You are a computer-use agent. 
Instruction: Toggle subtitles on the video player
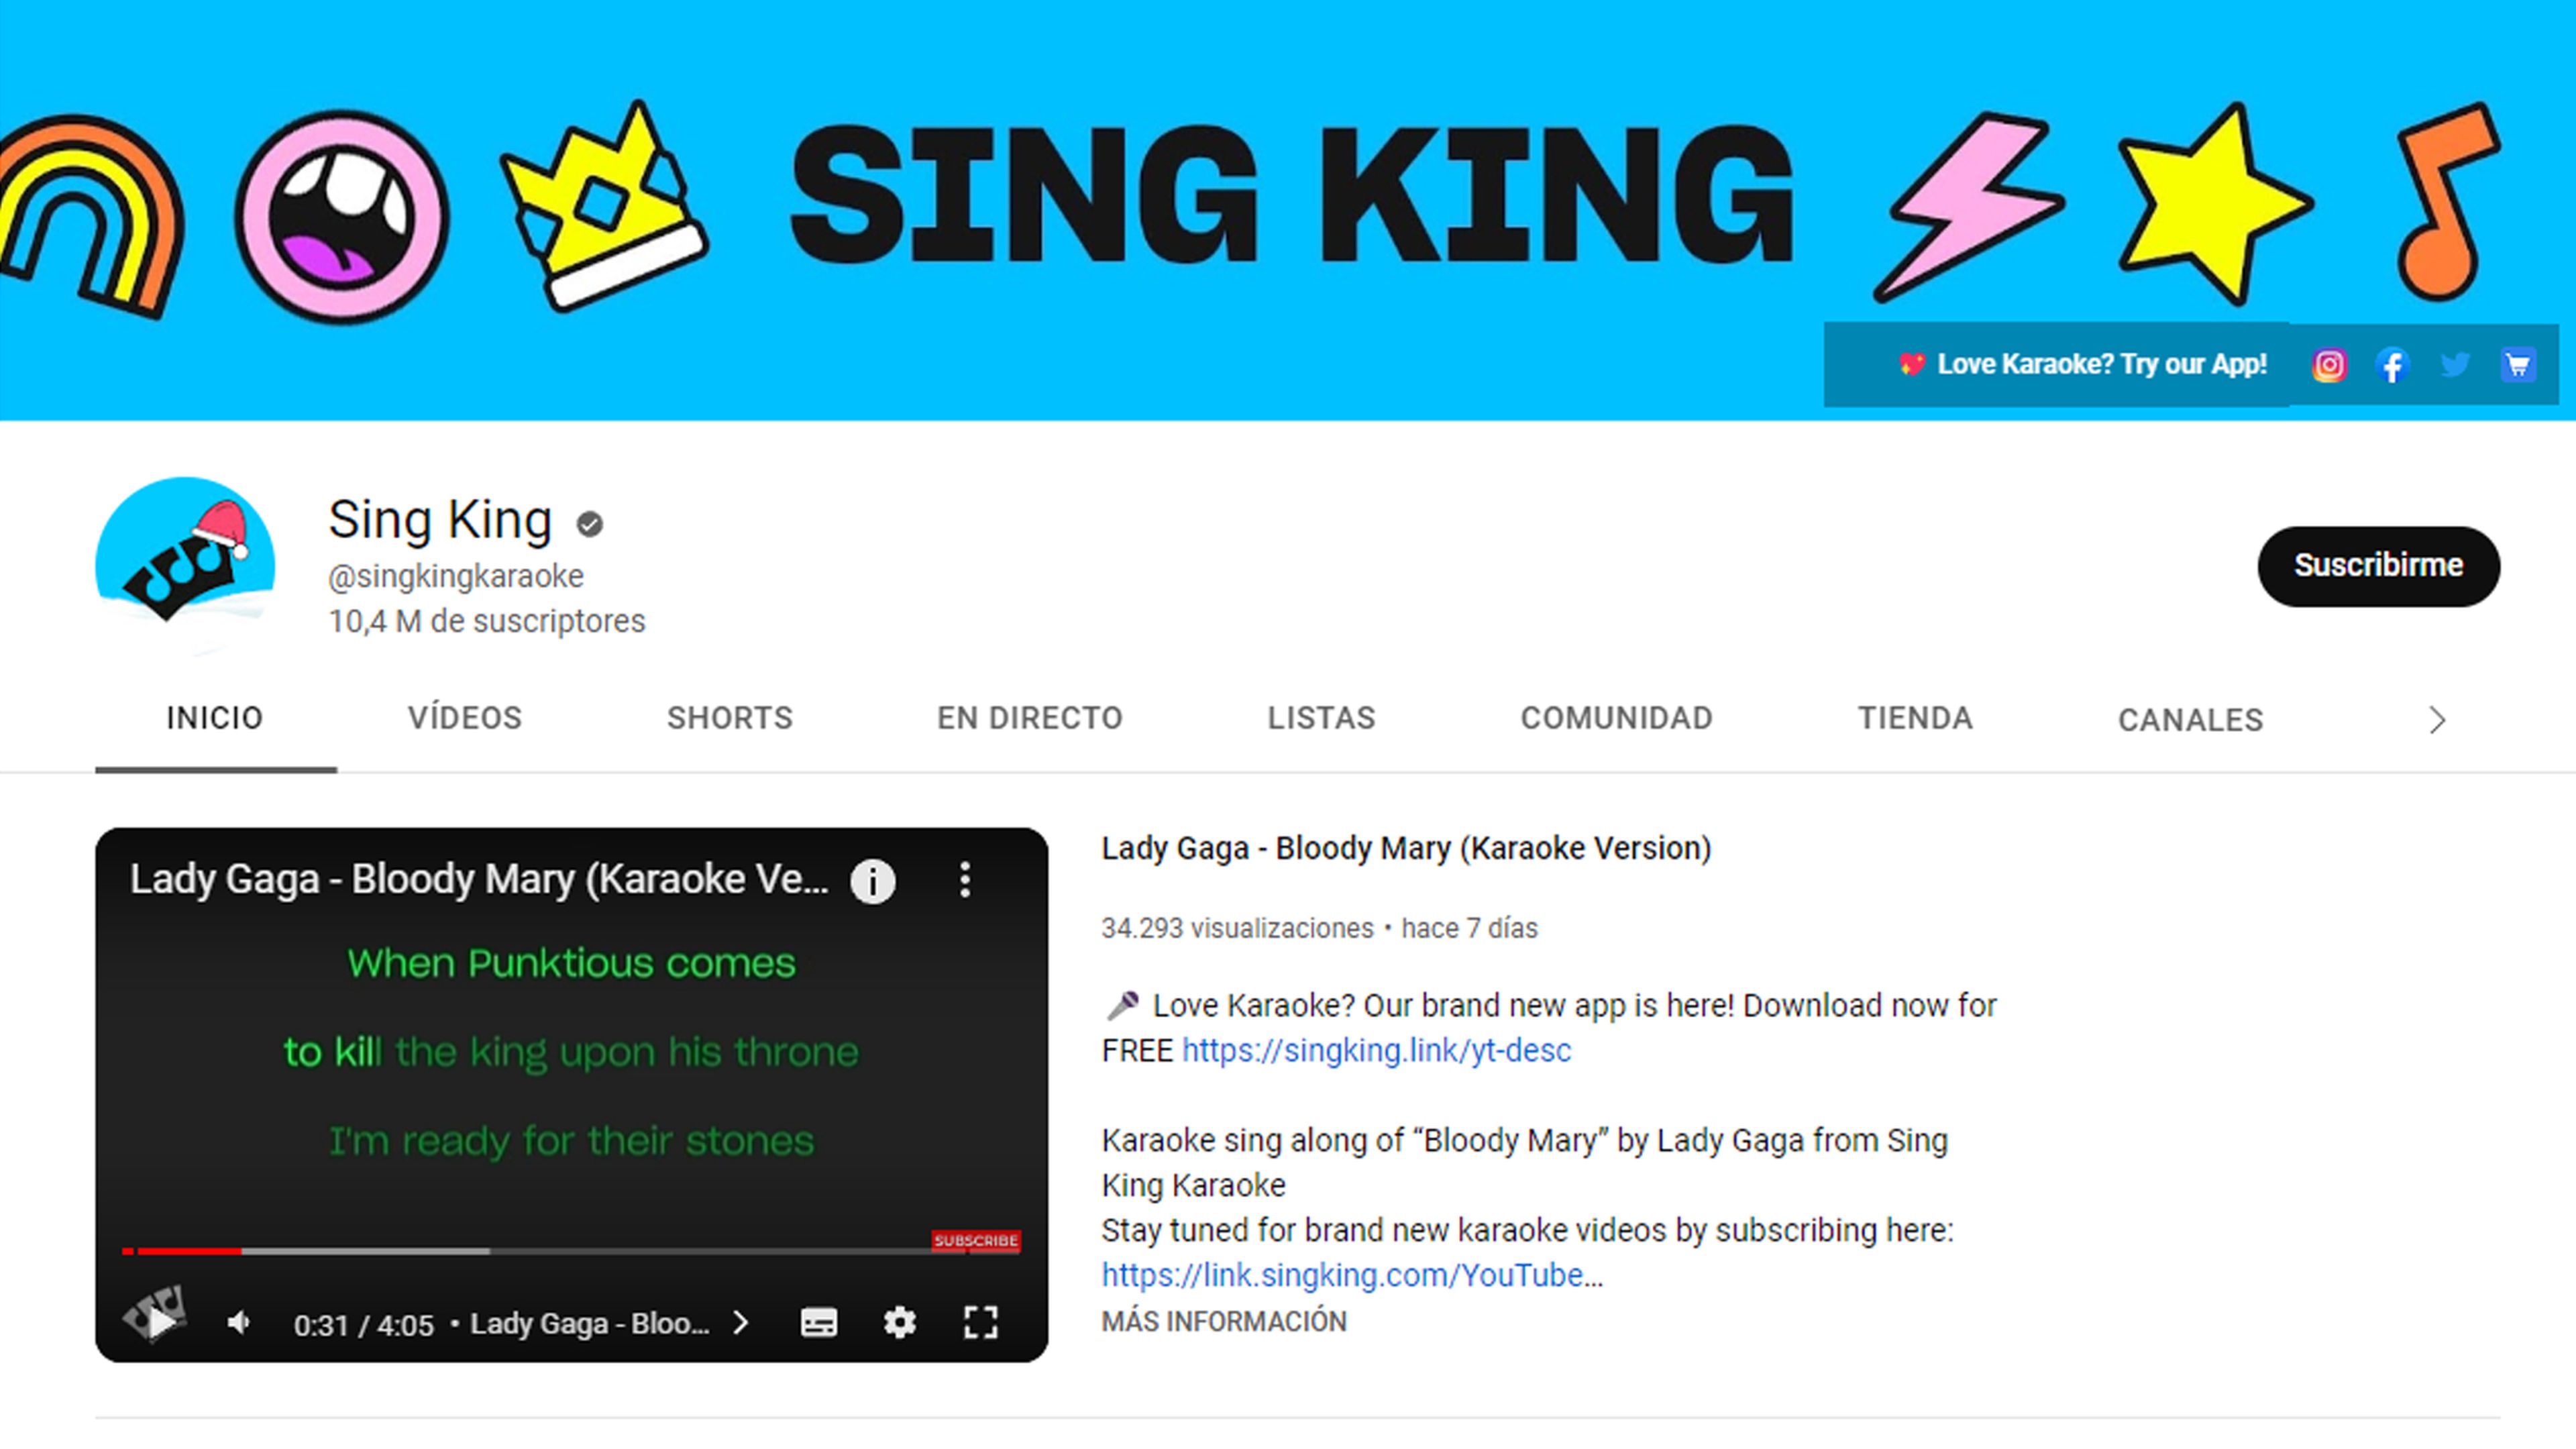[819, 1322]
